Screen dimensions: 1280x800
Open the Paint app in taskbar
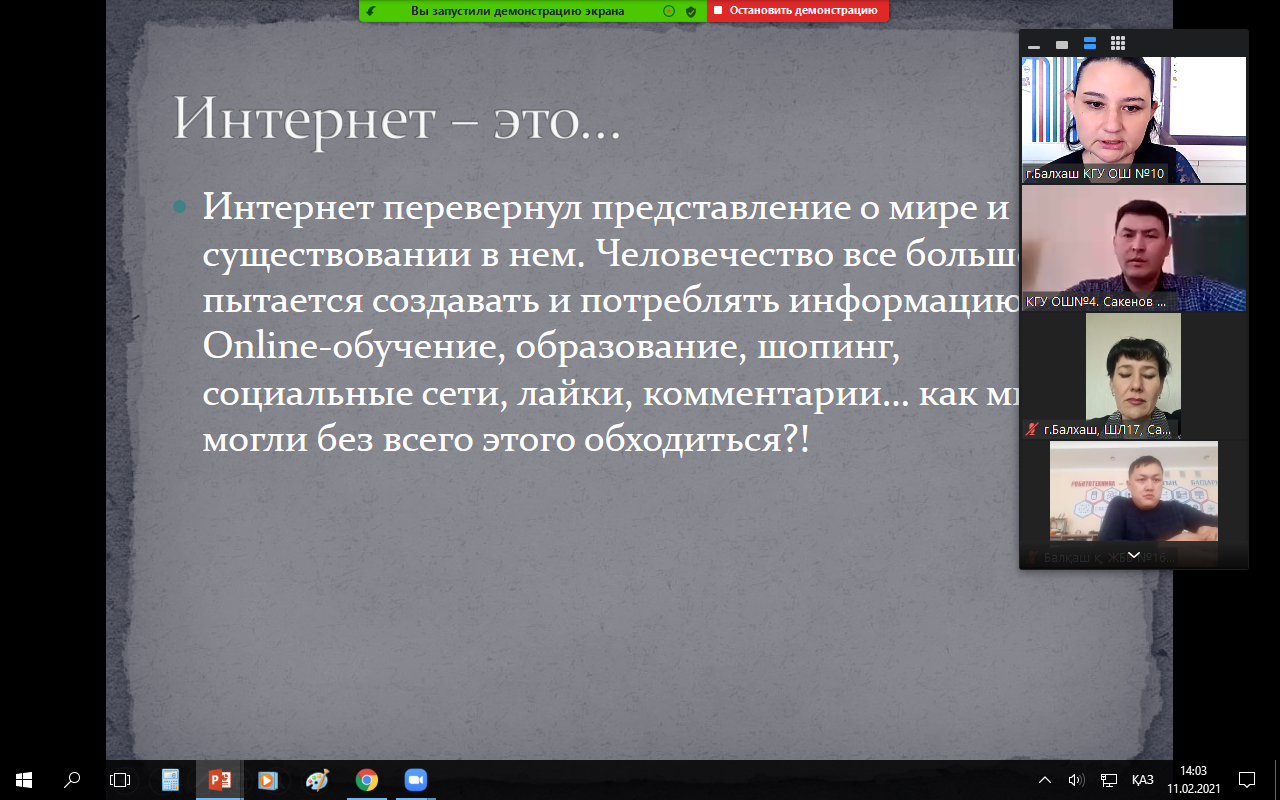tap(317, 780)
